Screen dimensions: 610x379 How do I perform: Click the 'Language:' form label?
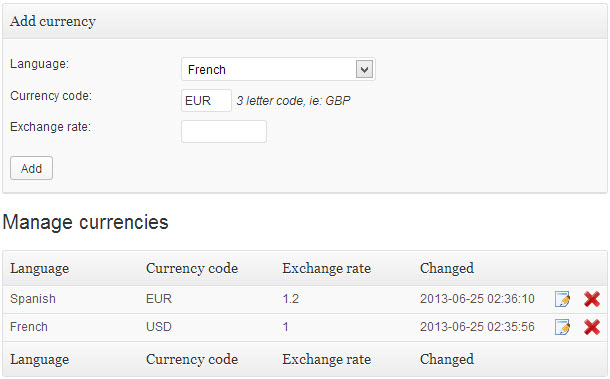(39, 64)
